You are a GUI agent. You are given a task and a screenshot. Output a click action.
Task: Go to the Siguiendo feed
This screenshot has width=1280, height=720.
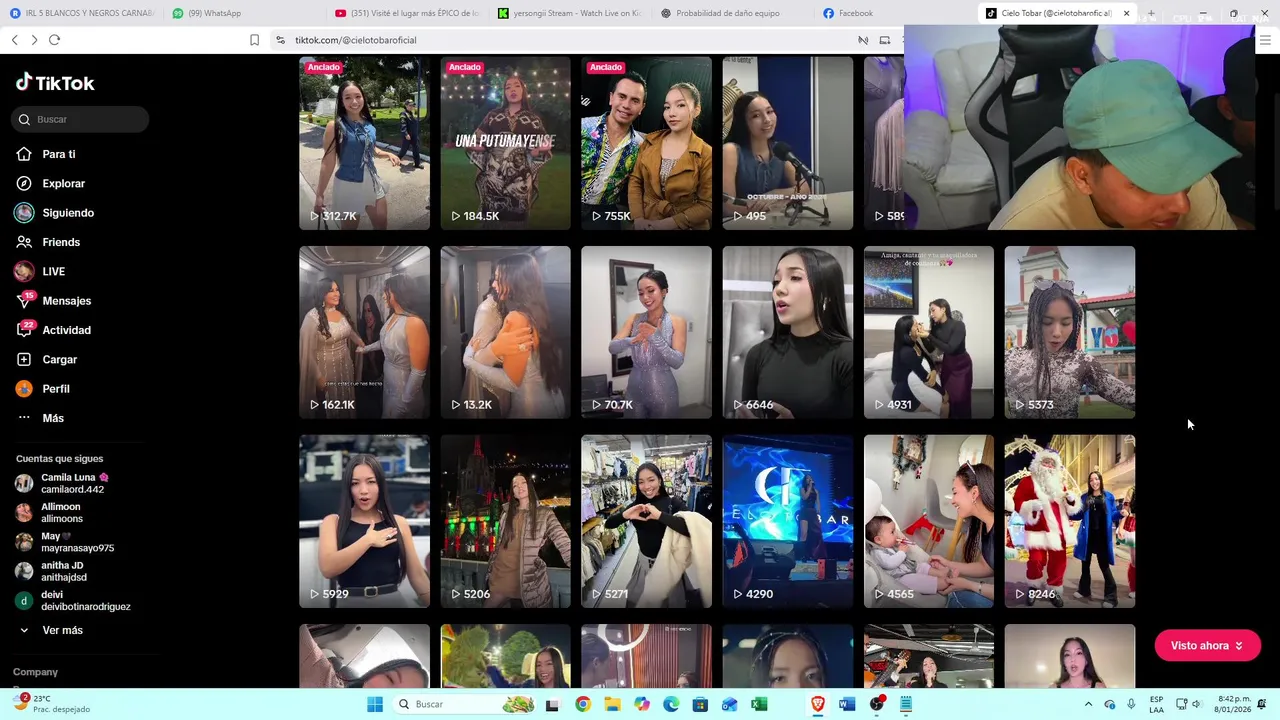click(54, 213)
